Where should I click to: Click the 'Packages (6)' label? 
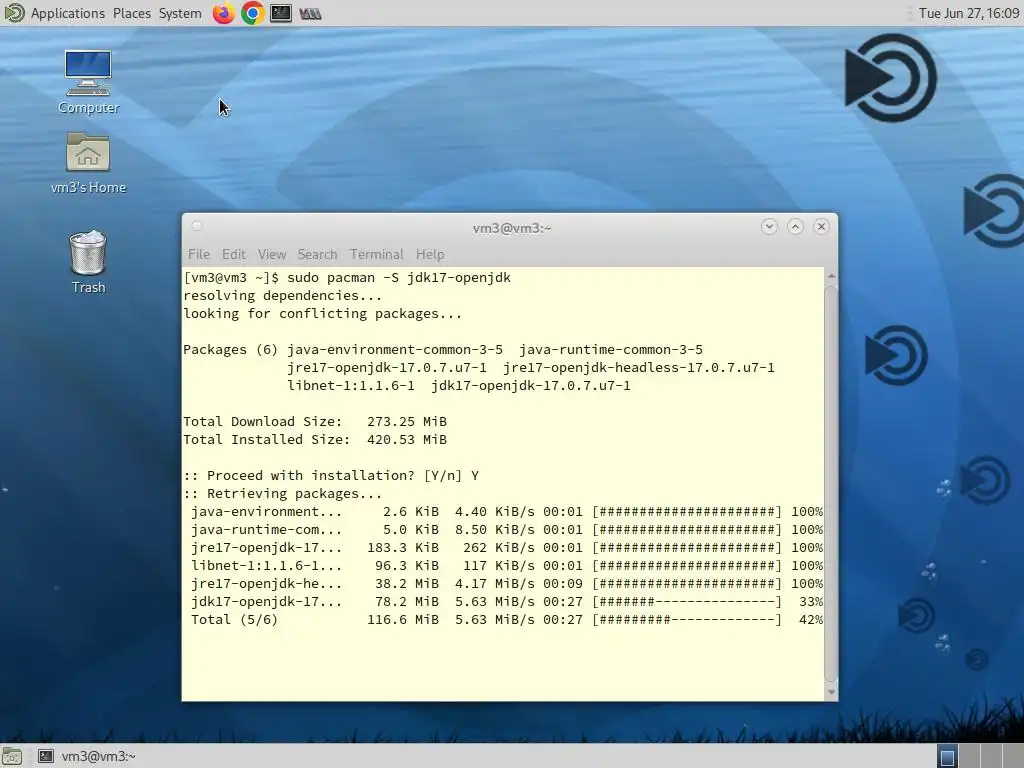231,349
